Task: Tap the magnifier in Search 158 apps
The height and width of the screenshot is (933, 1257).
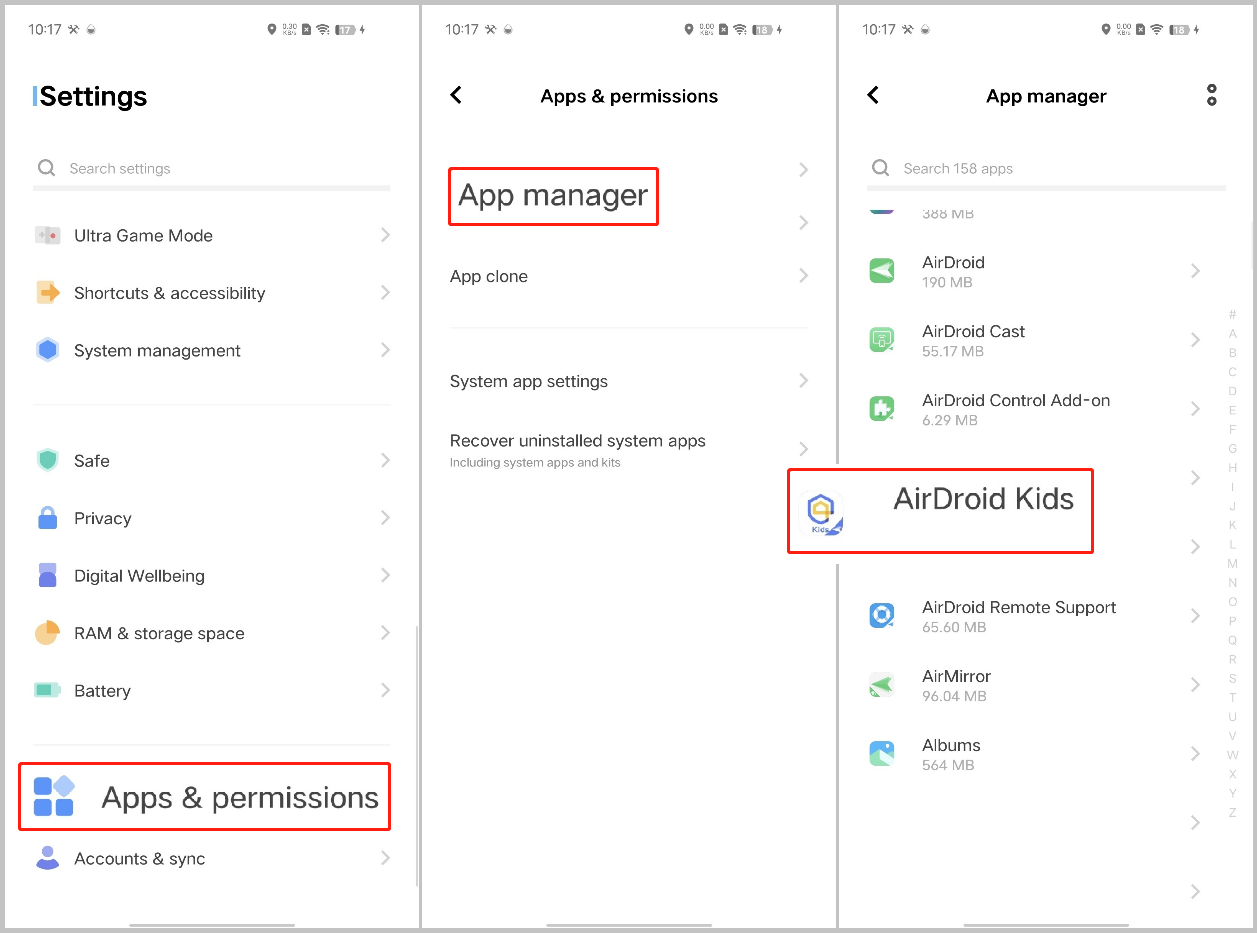Action: click(880, 168)
